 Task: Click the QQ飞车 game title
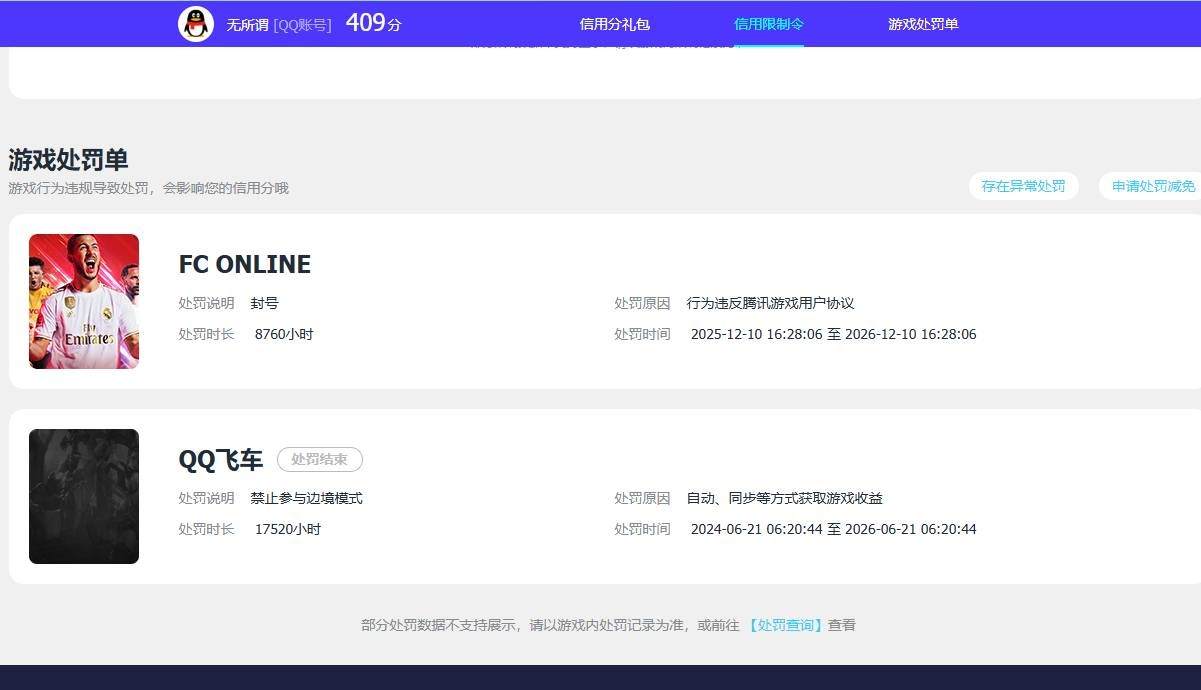221,460
